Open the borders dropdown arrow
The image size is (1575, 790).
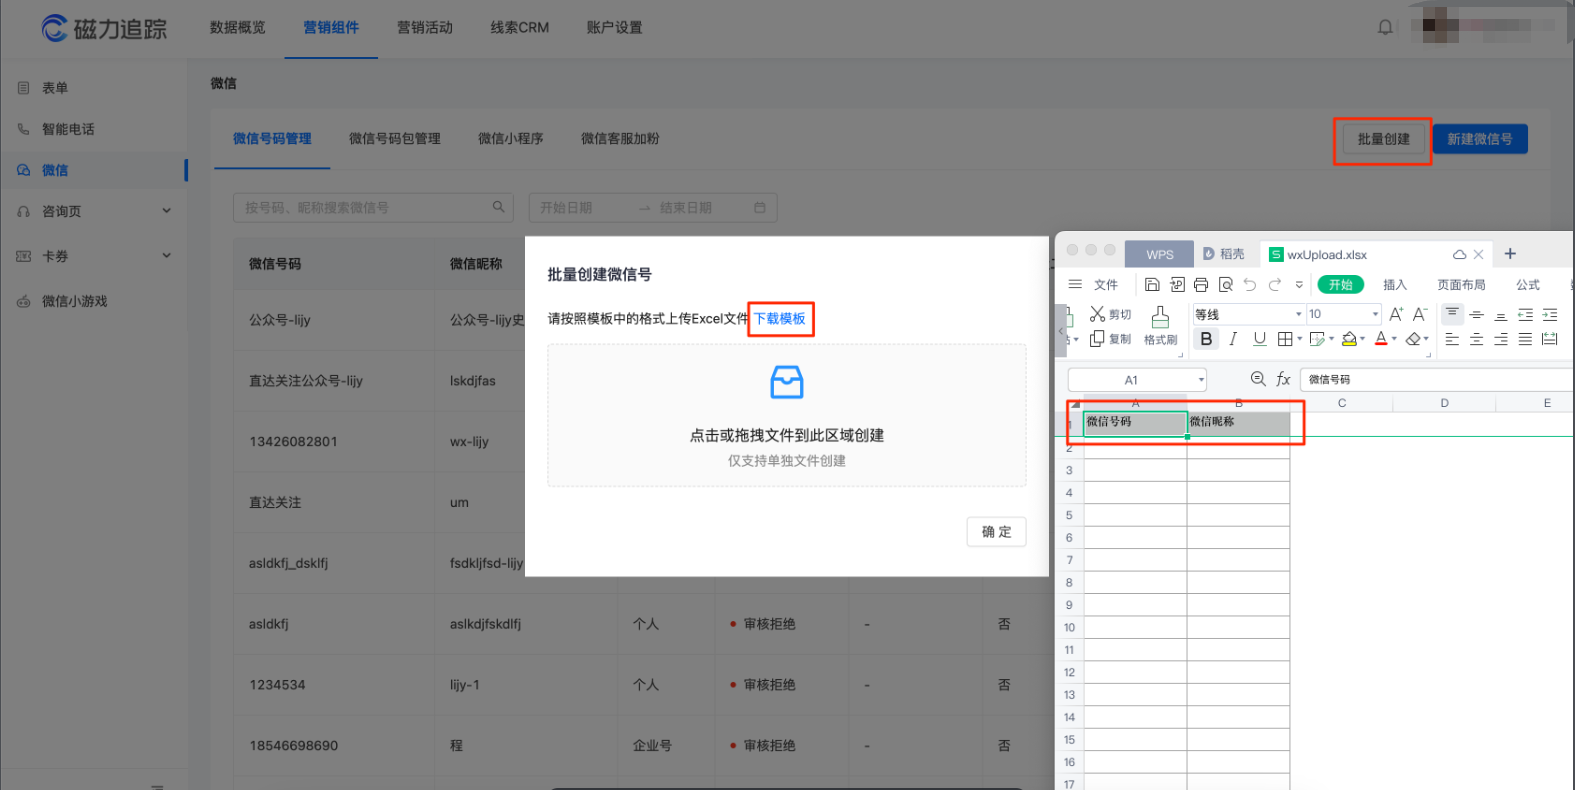(1299, 339)
